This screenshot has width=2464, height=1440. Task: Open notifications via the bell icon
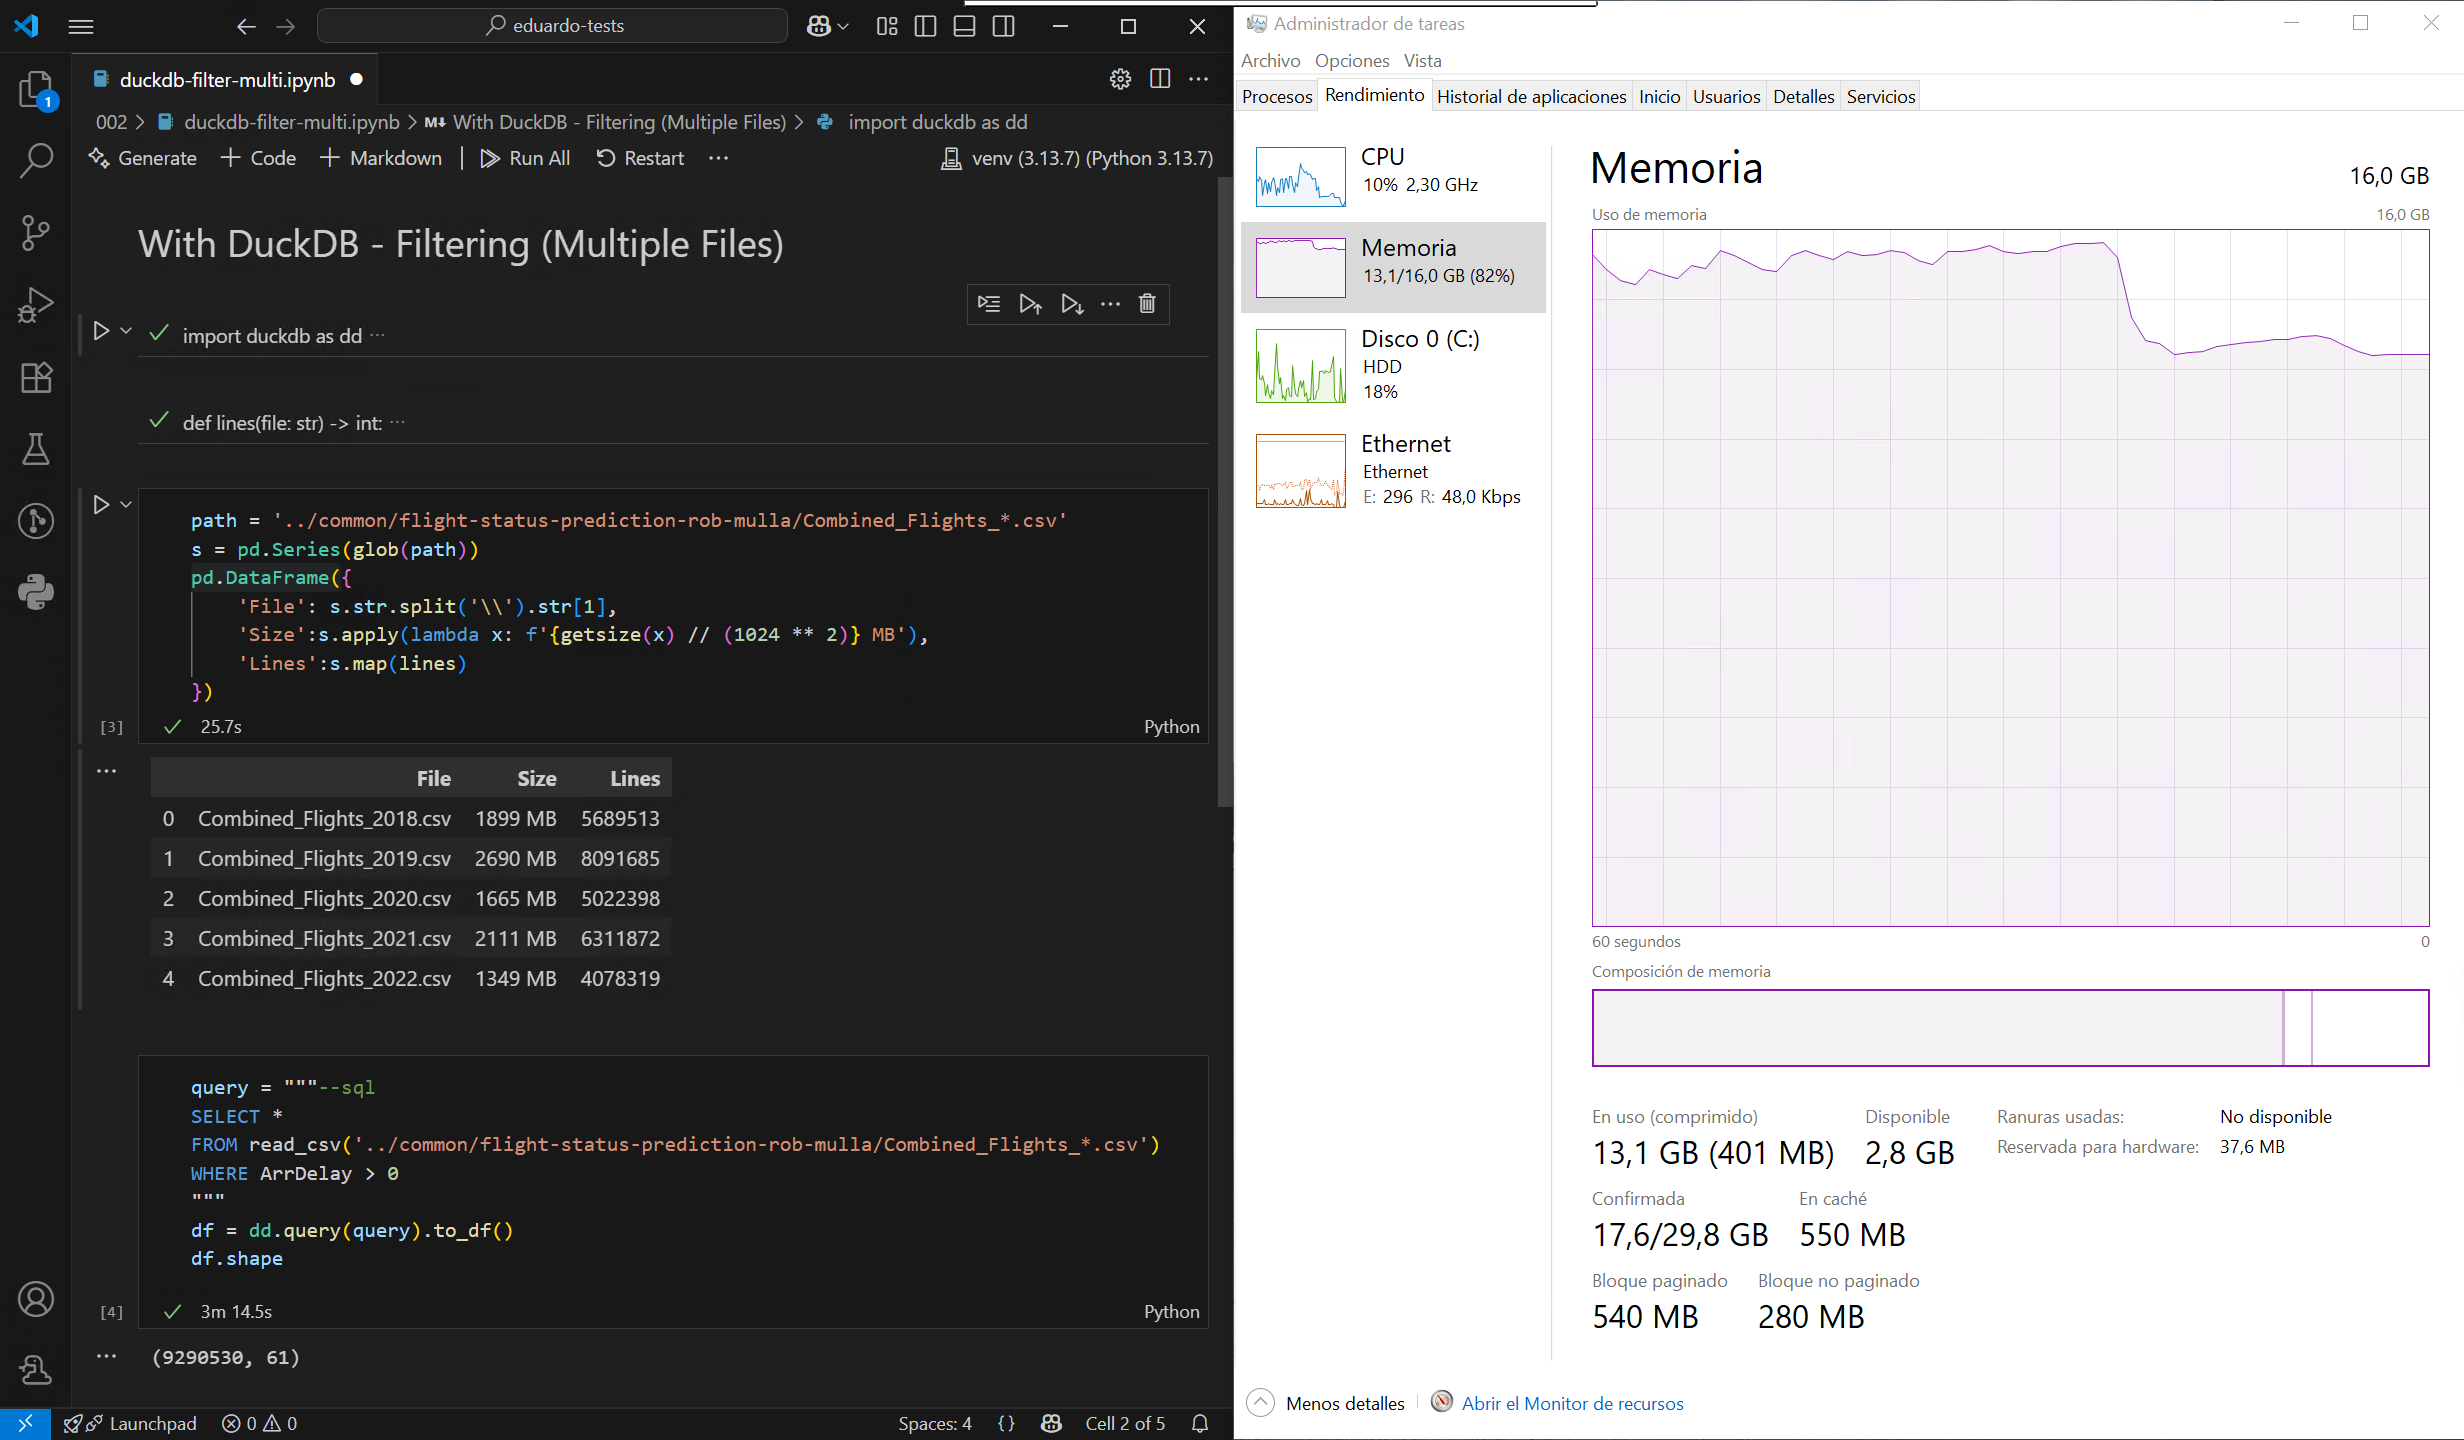click(1198, 1423)
